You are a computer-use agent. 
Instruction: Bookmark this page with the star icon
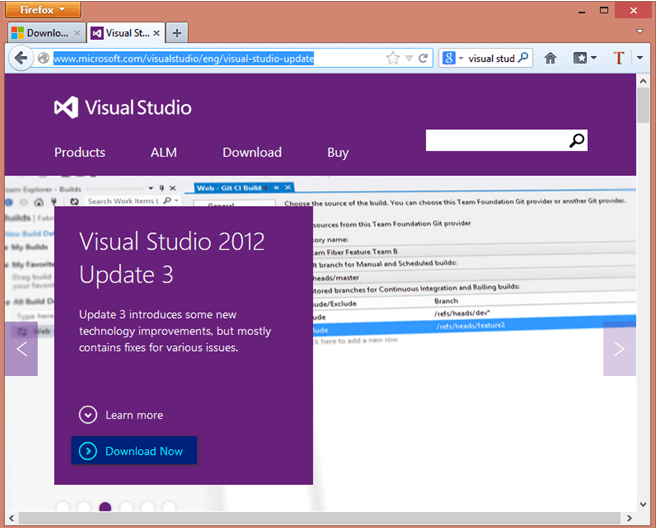[x=393, y=58]
